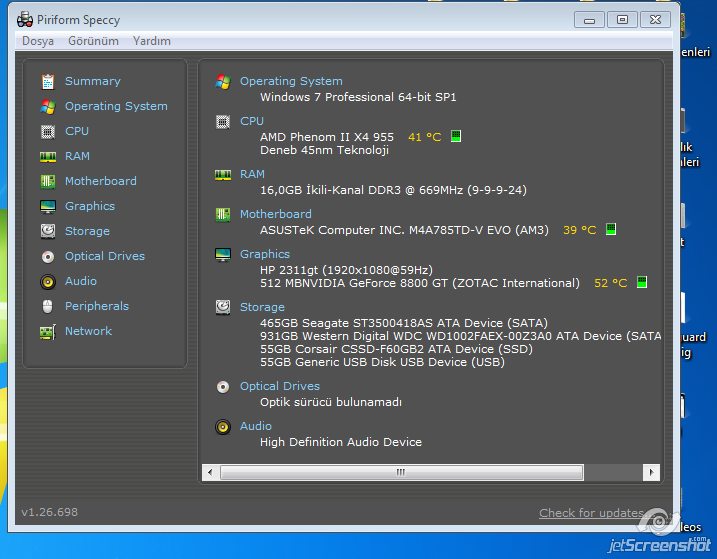Click the Graphics monitor icon in sidebar

click(x=48, y=207)
